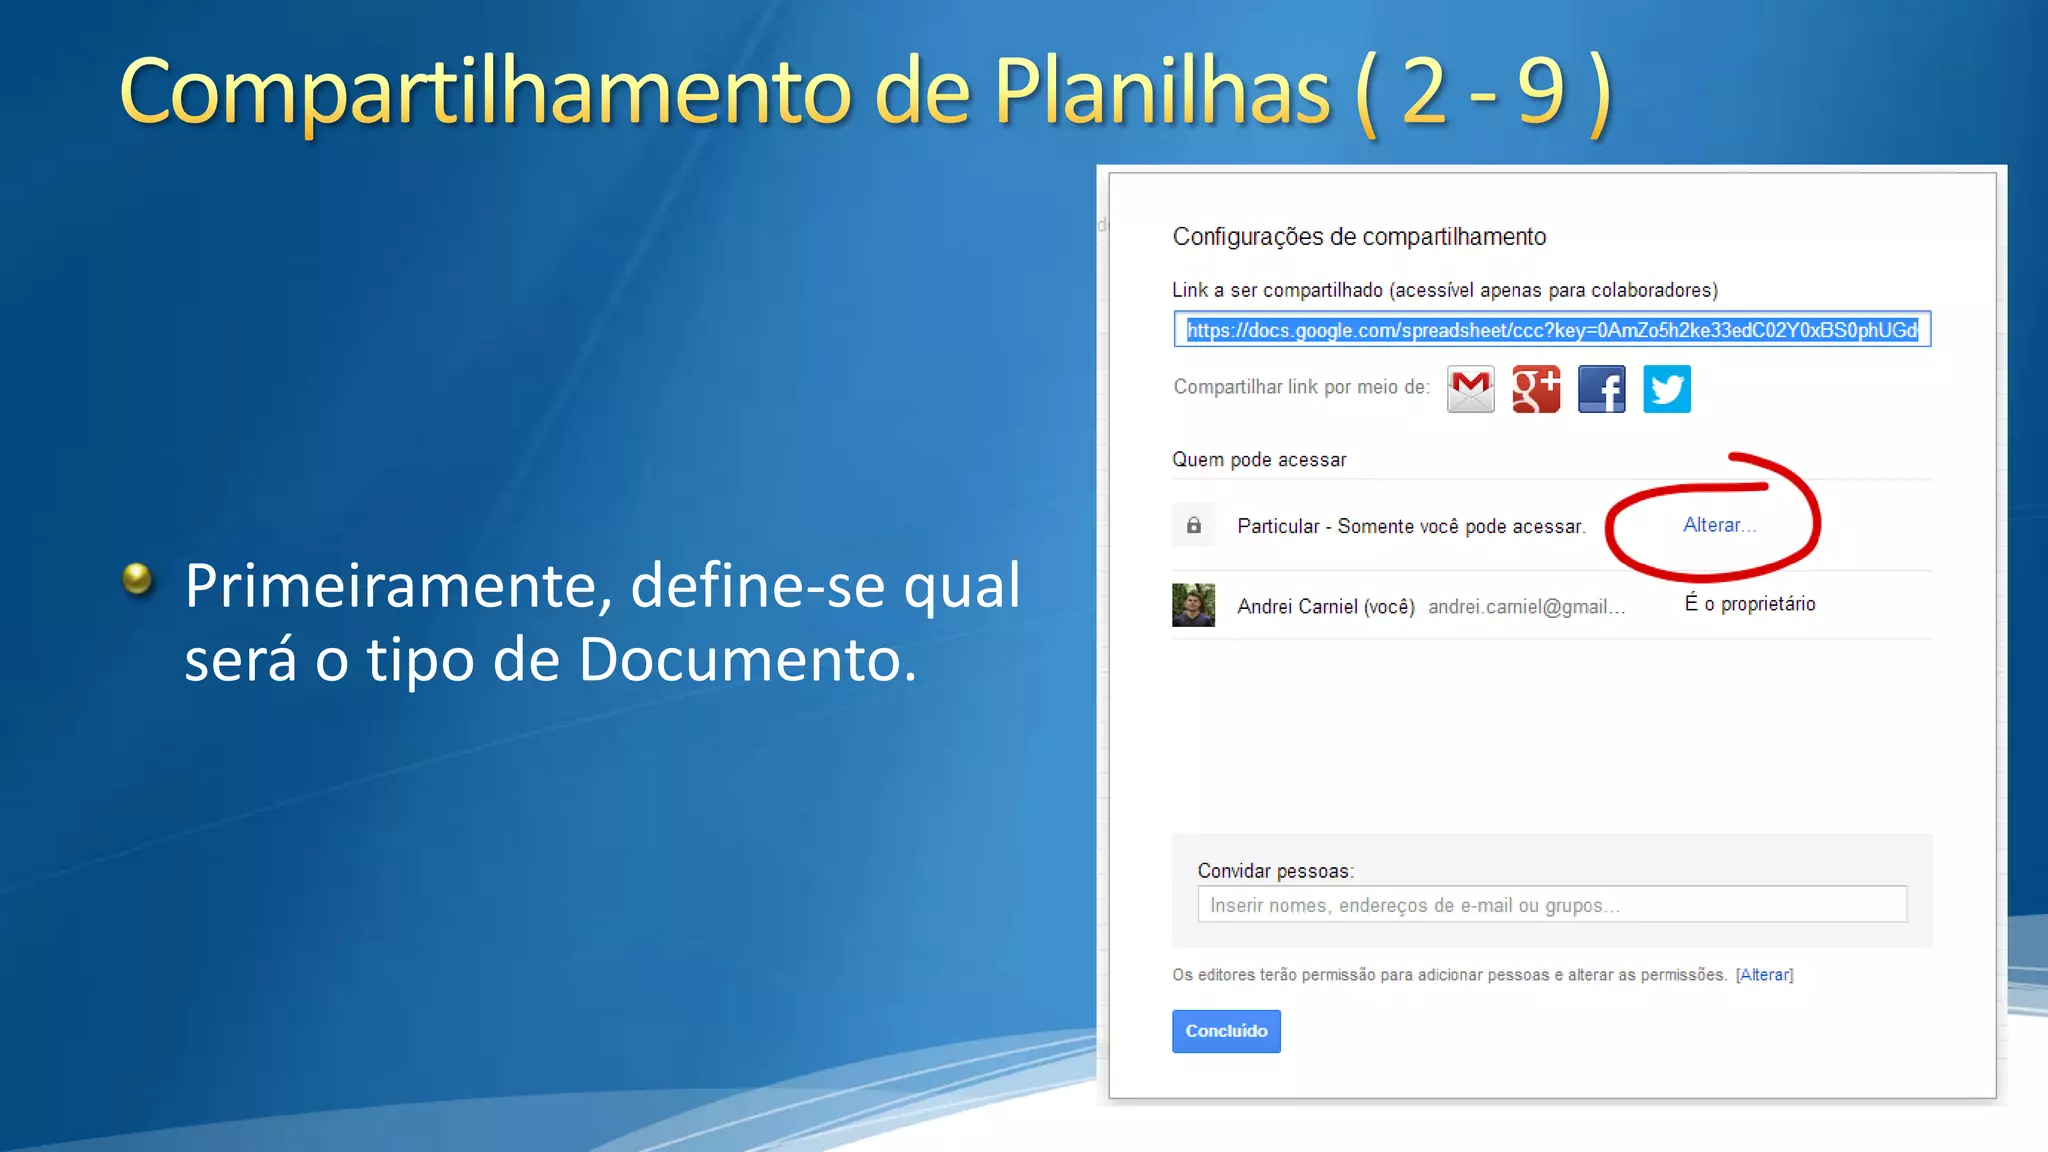Screen dimensions: 2048x1152
Task: Share link via Google+ icon
Action: click(1536, 389)
